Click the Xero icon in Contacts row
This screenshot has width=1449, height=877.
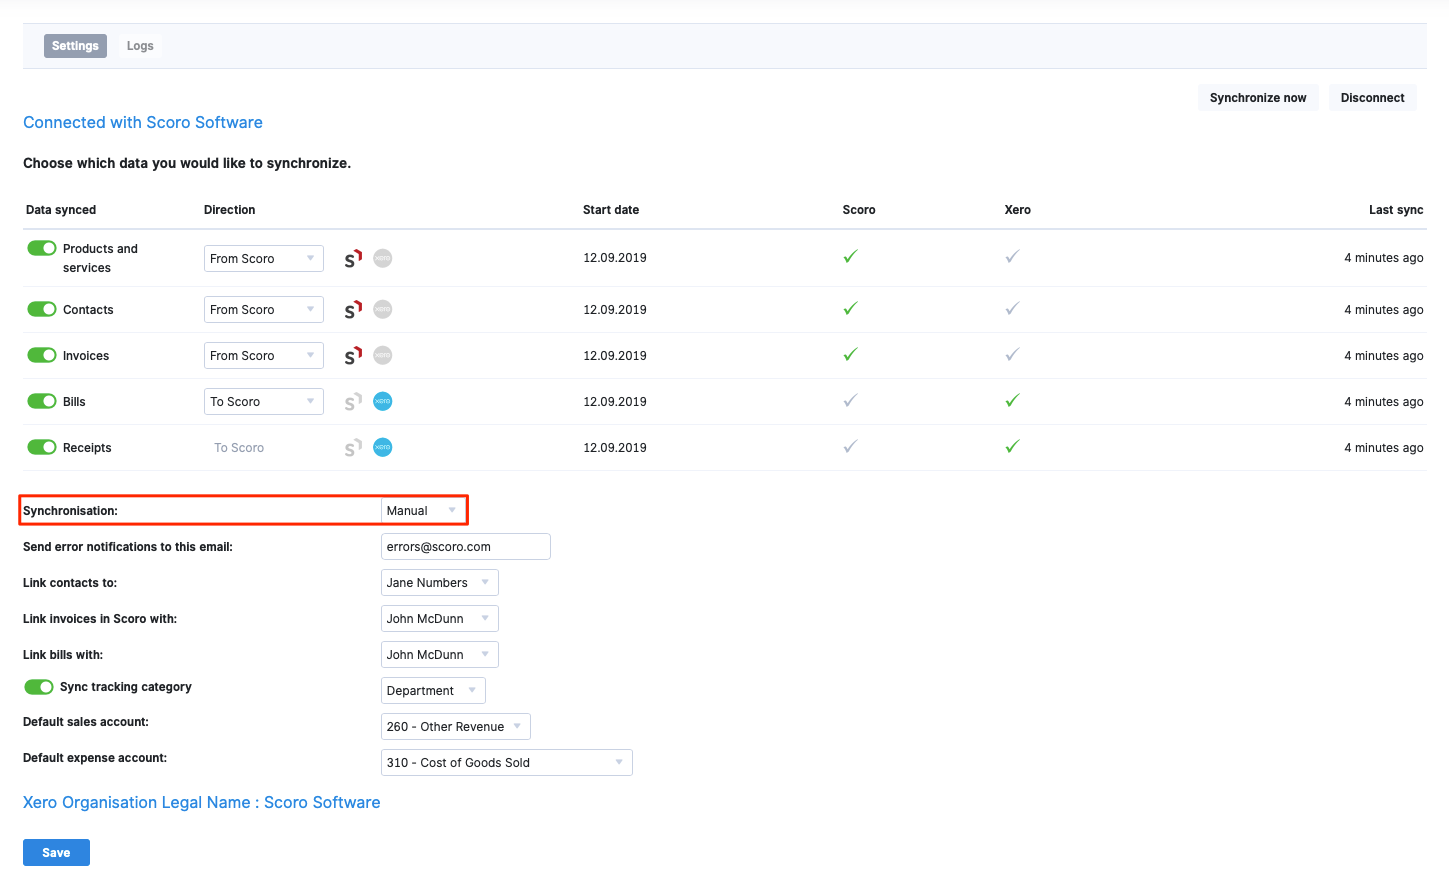pyautogui.click(x=383, y=310)
